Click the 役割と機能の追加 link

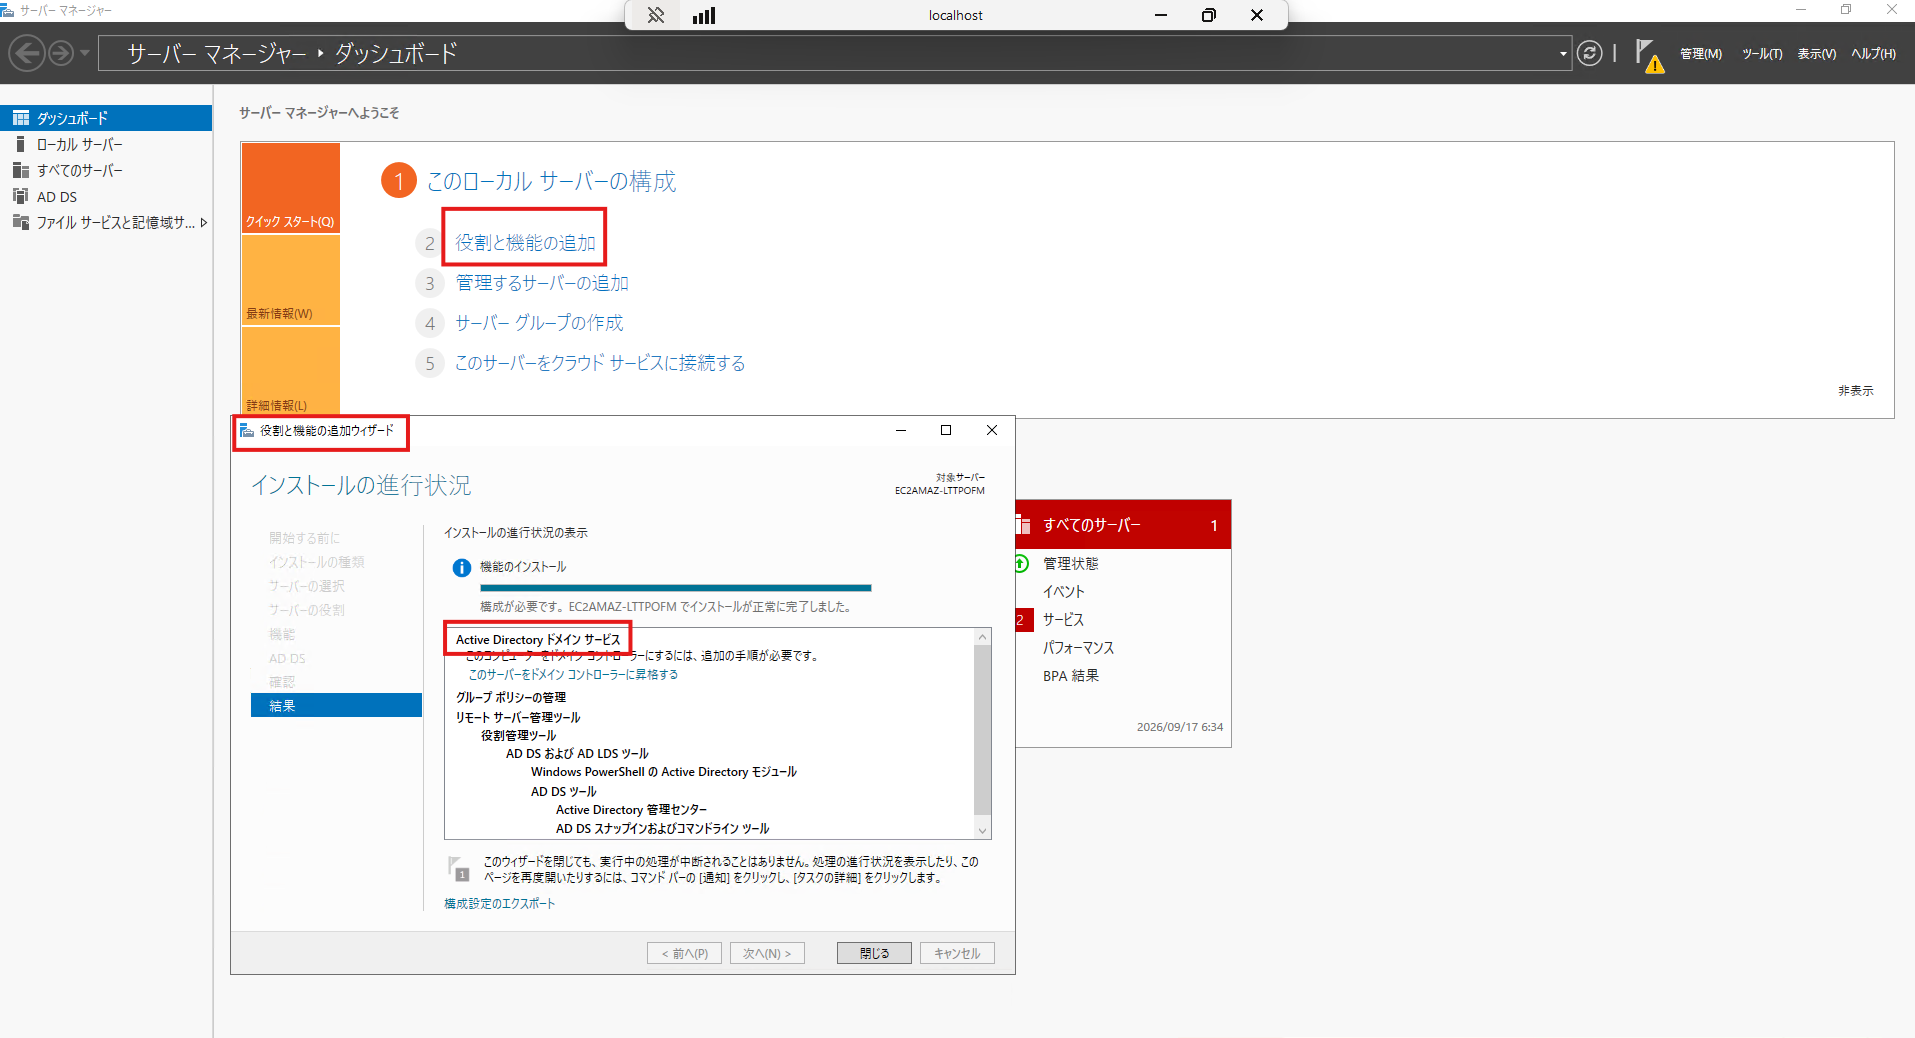click(525, 243)
